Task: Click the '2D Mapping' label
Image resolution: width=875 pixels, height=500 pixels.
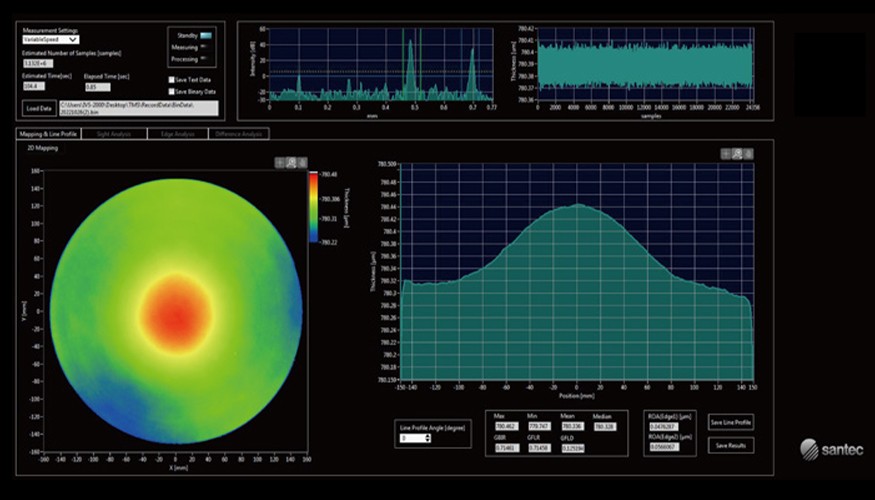Action: tap(42, 148)
